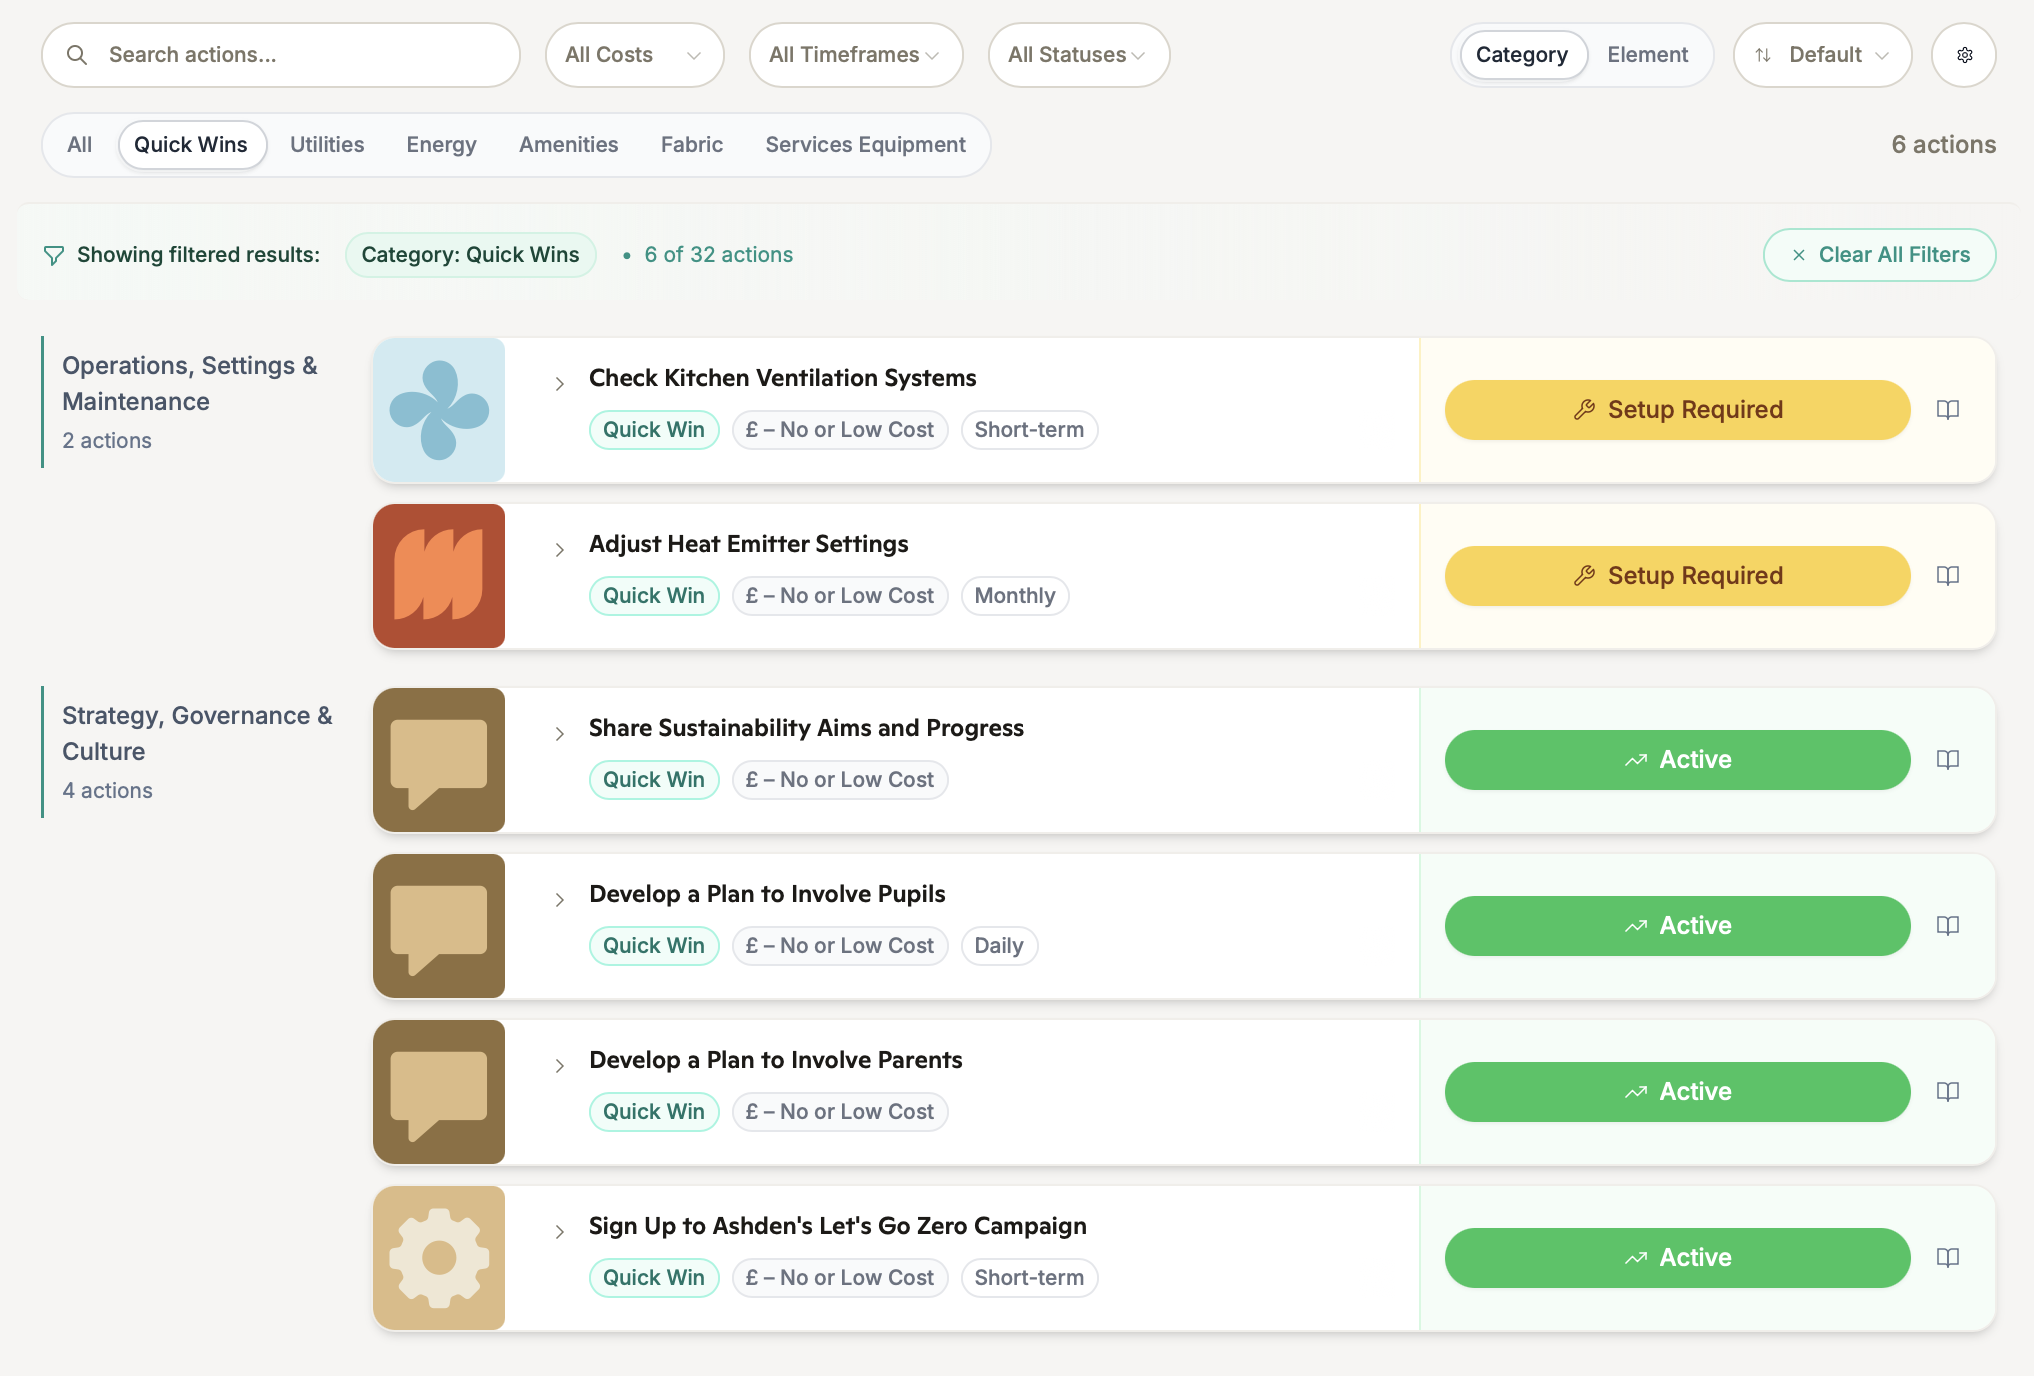This screenshot has width=2034, height=1376.
Task: Click Clear All Filters button
Action: [x=1879, y=255]
